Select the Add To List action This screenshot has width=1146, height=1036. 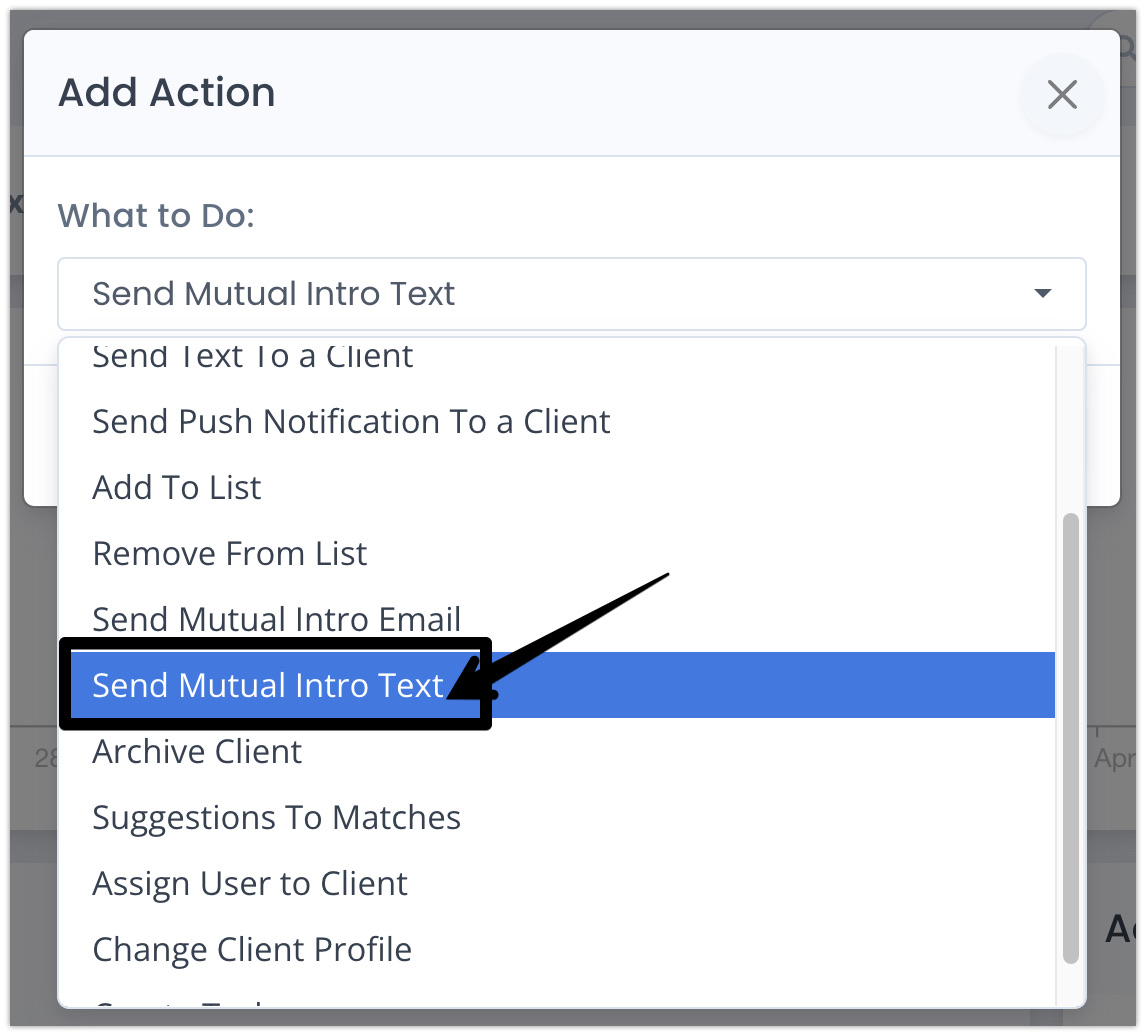[x=177, y=488]
